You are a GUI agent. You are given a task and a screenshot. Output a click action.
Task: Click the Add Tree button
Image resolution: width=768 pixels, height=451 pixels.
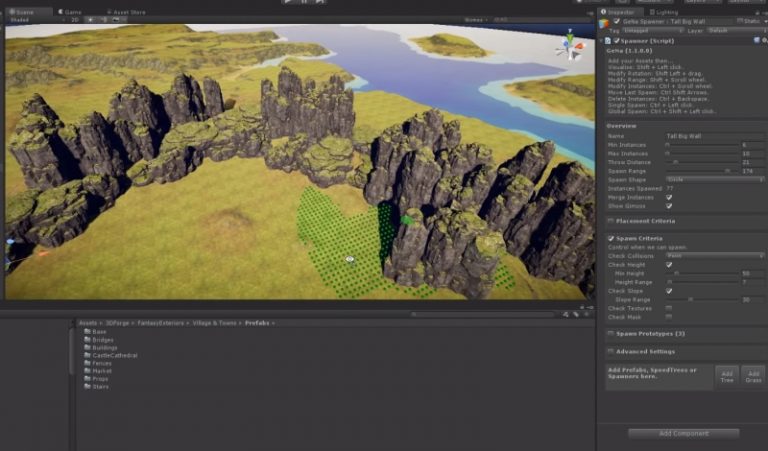[x=727, y=377]
